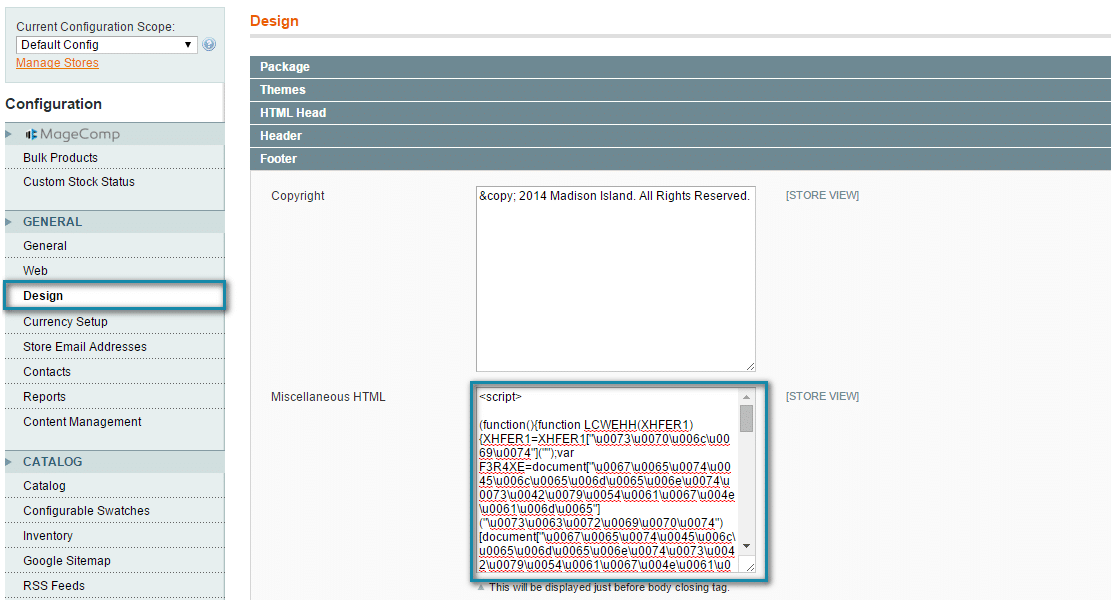
Task: Open Bulk Products configuration
Action: coord(60,158)
